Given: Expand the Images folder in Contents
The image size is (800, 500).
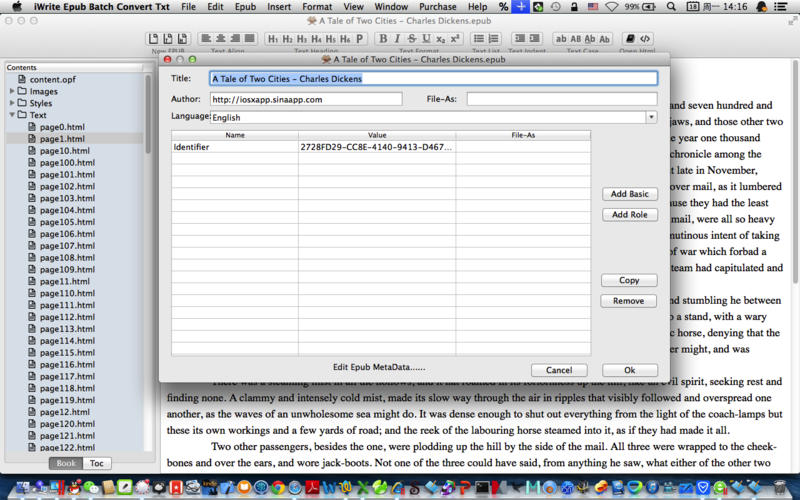Looking at the screenshot, I should coord(12,91).
